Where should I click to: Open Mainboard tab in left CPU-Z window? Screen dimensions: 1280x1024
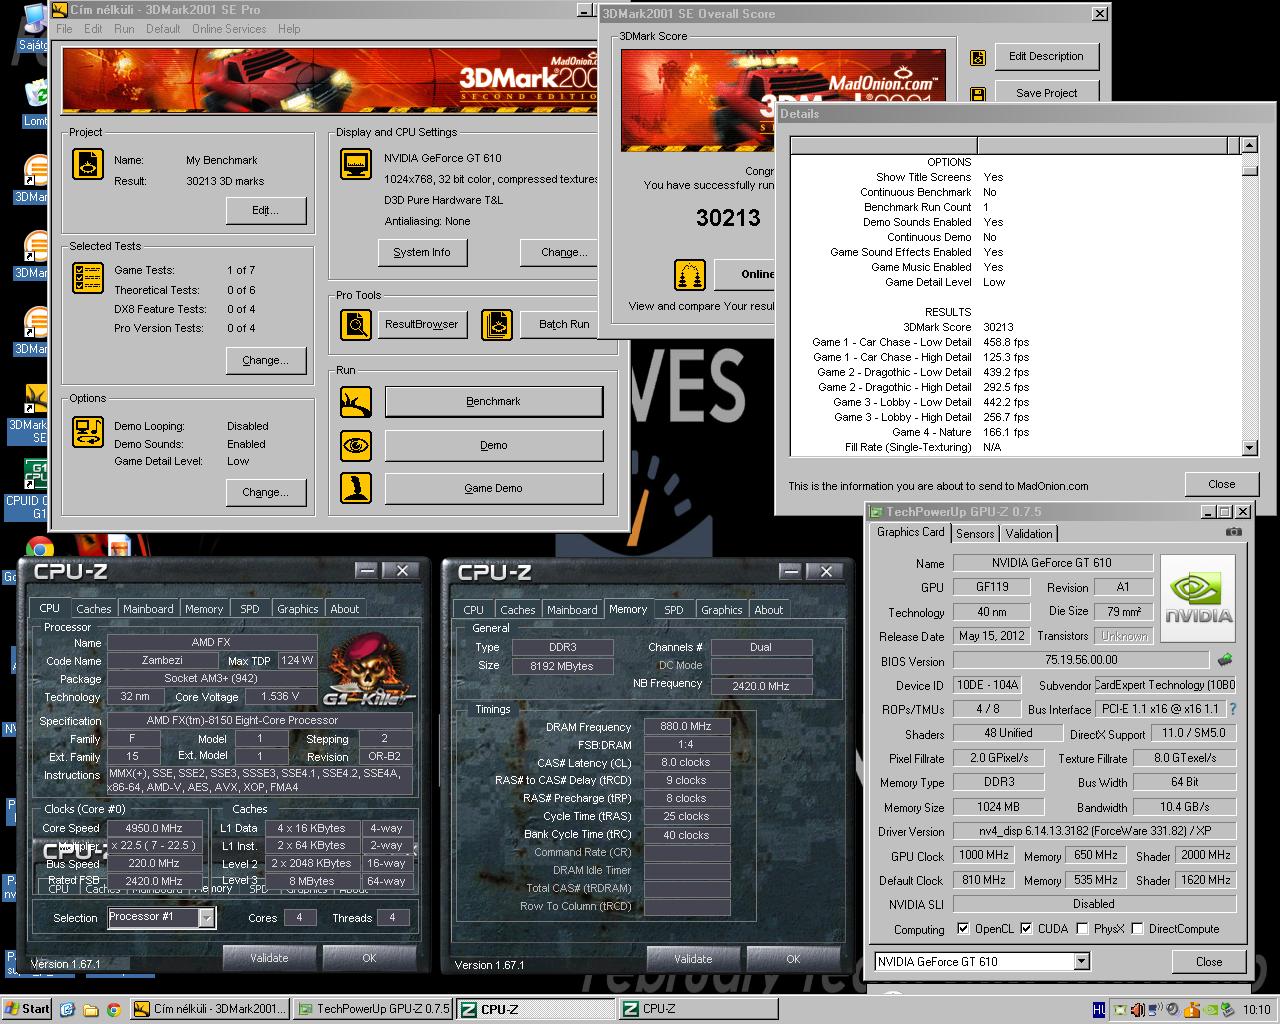pyautogui.click(x=148, y=609)
